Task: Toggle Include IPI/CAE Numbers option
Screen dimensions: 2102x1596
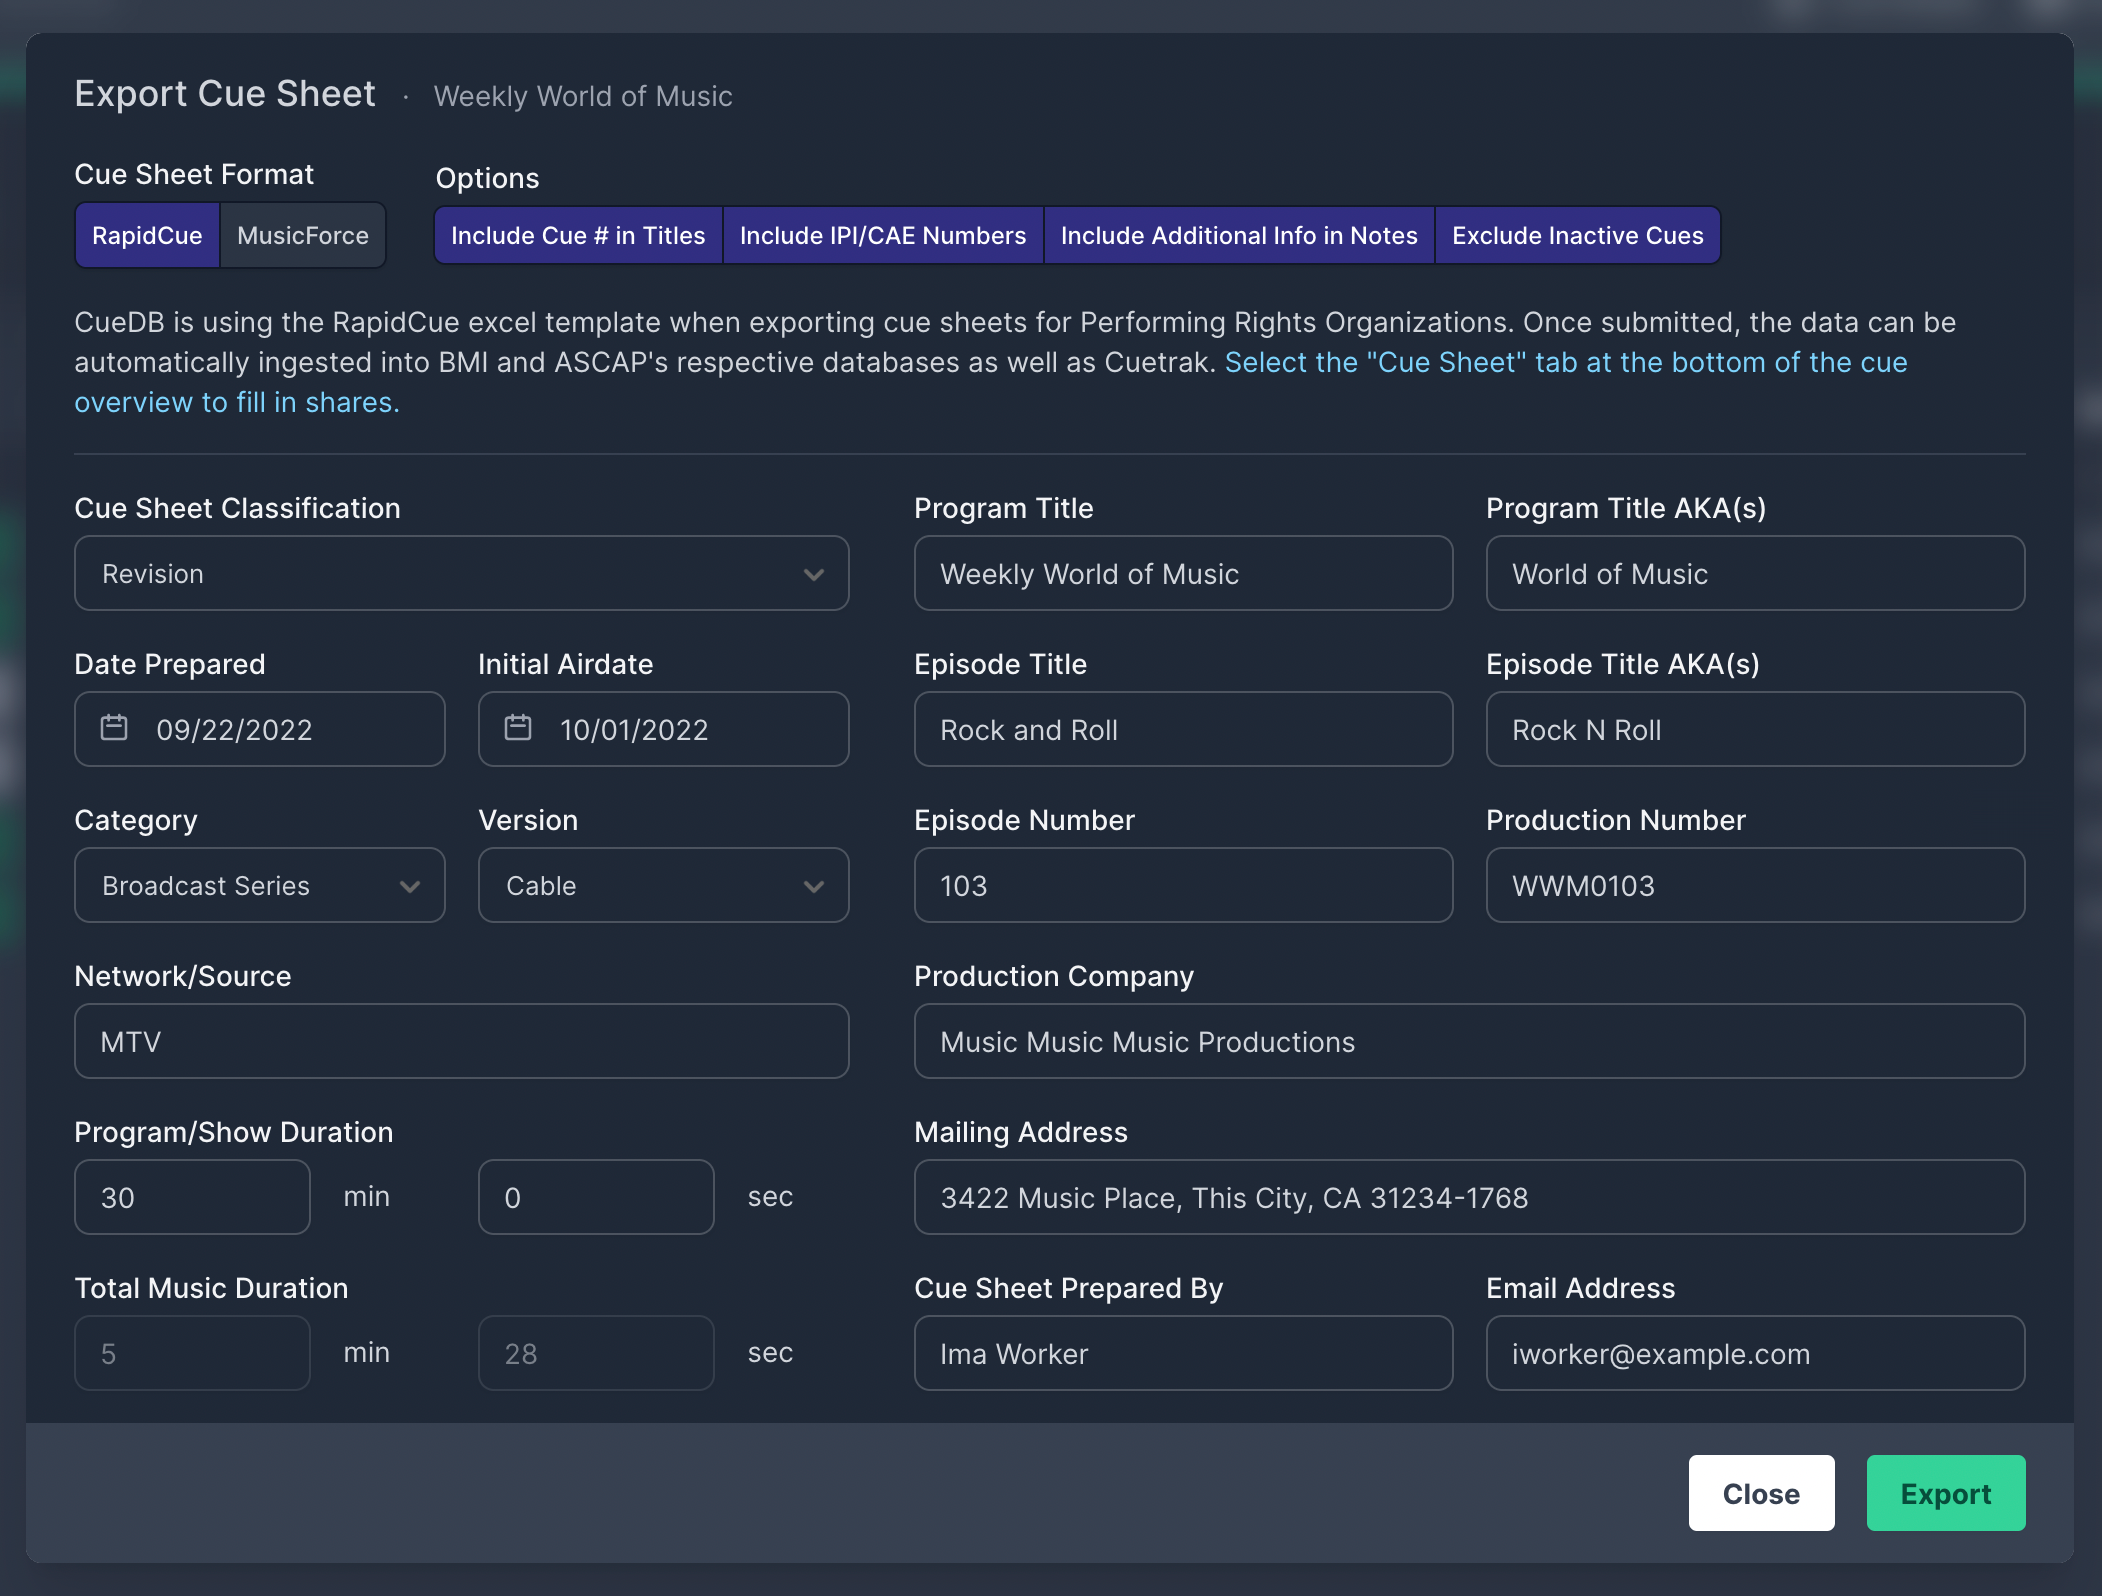Action: [x=883, y=236]
